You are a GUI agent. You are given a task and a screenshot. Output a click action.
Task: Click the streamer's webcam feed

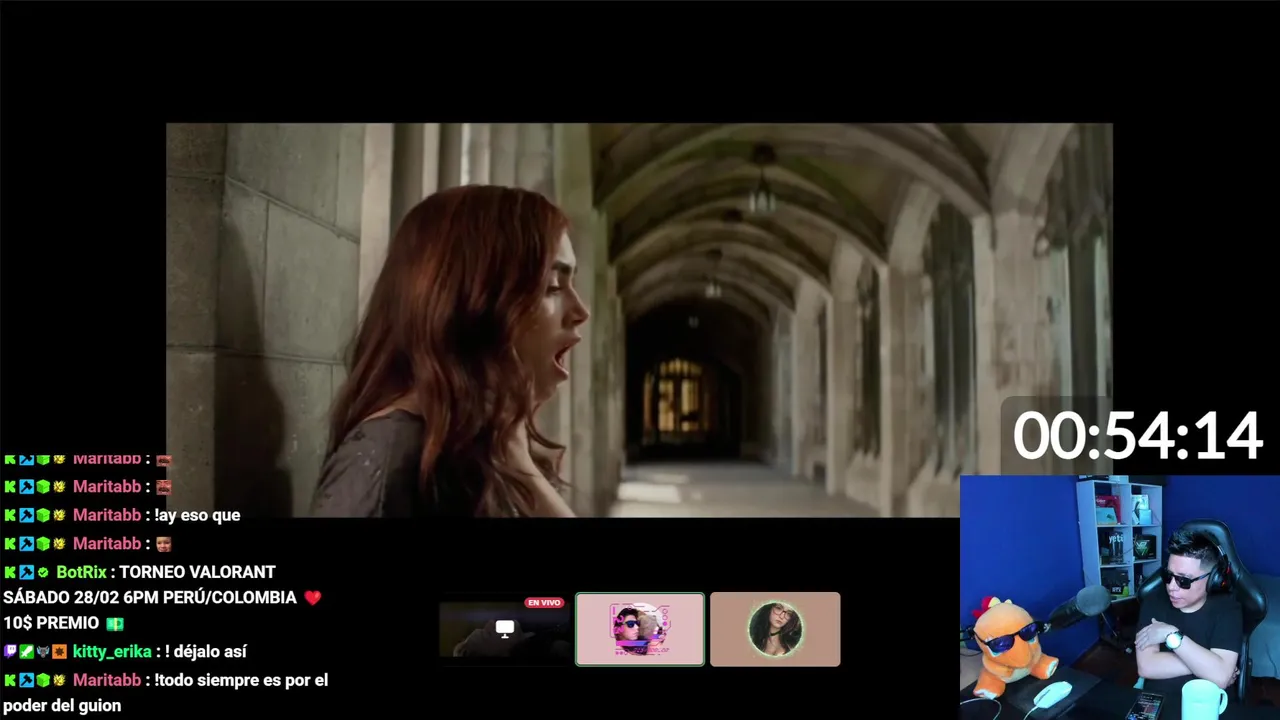pyautogui.click(x=1120, y=597)
